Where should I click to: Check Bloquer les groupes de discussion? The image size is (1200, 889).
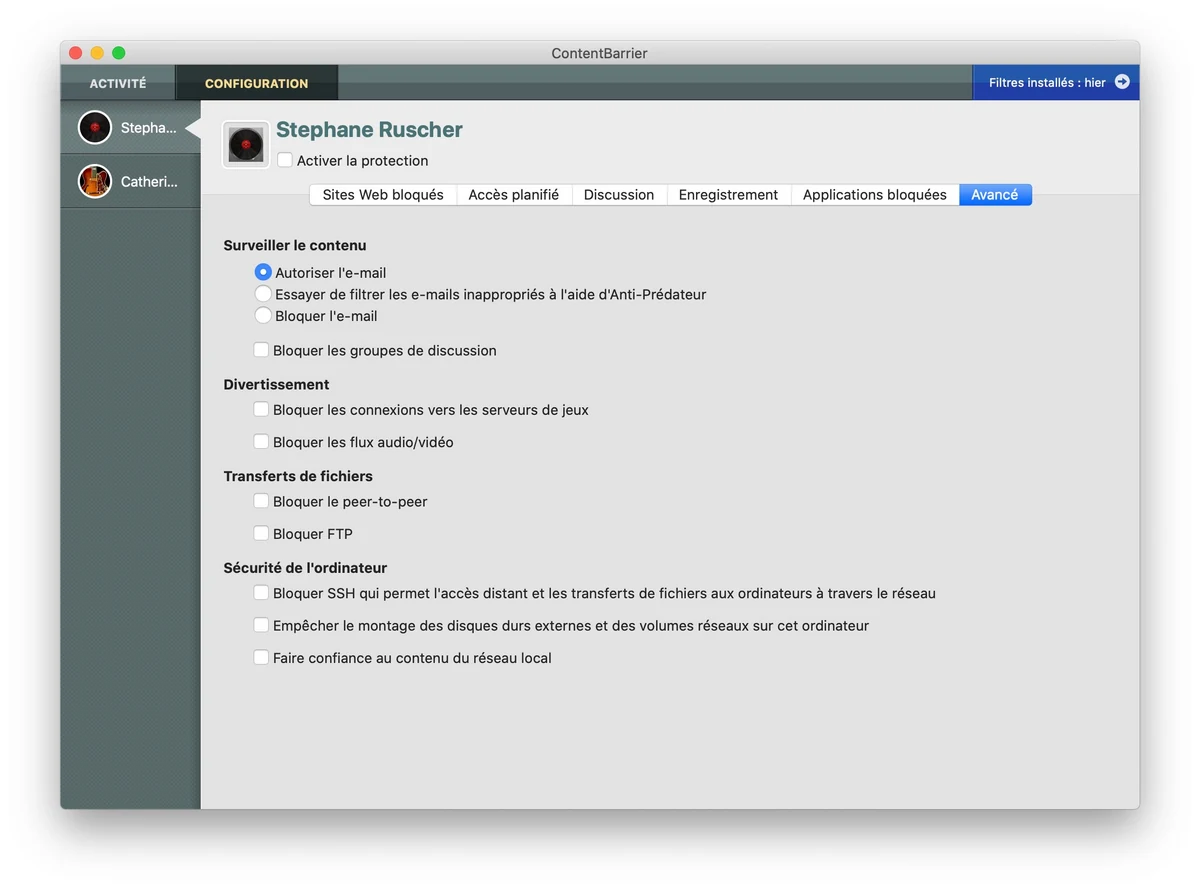(x=261, y=350)
